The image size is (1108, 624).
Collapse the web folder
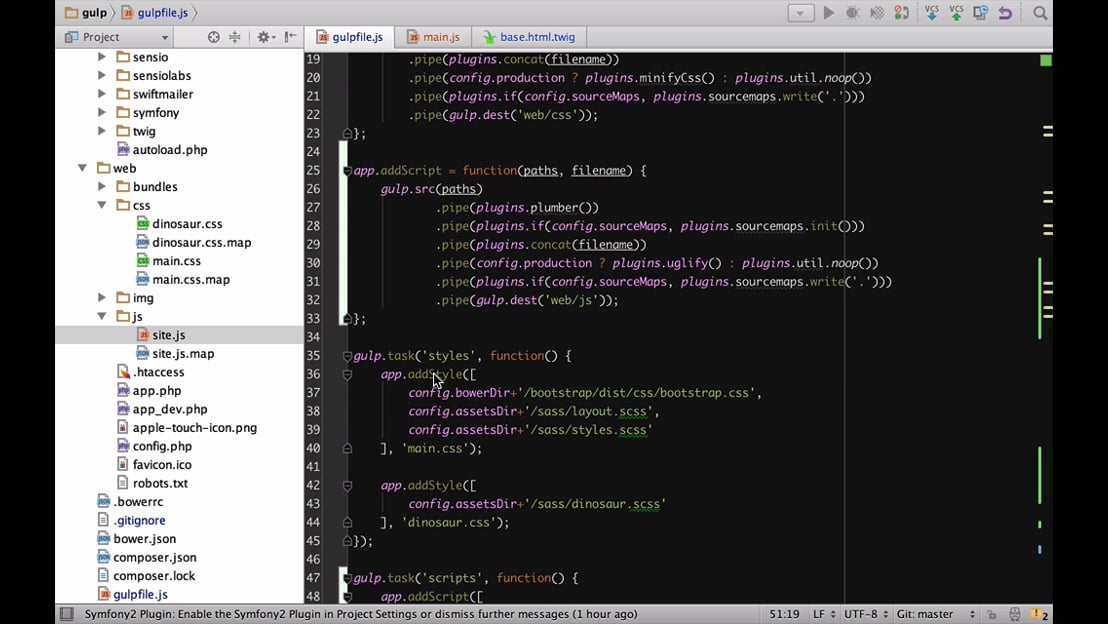(x=83, y=167)
